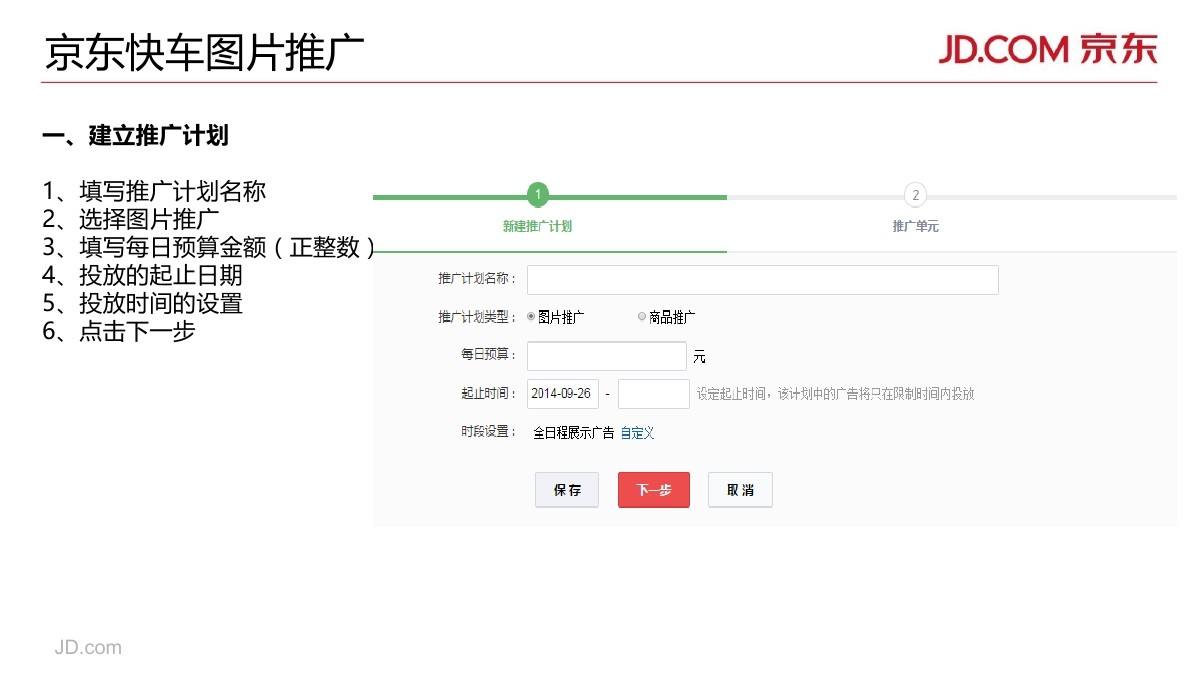Switch to the 推广单元 step tab
1200x675 pixels.
click(x=915, y=226)
